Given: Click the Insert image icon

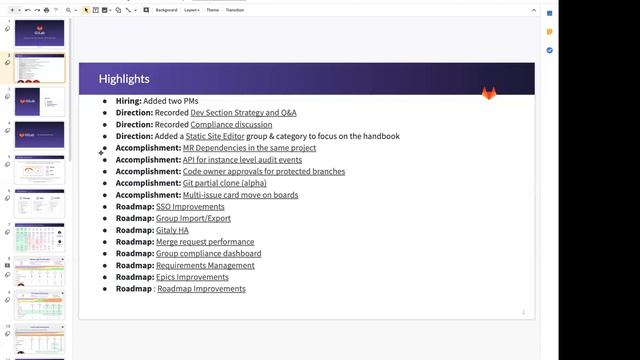Looking at the screenshot, I should pos(105,10).
